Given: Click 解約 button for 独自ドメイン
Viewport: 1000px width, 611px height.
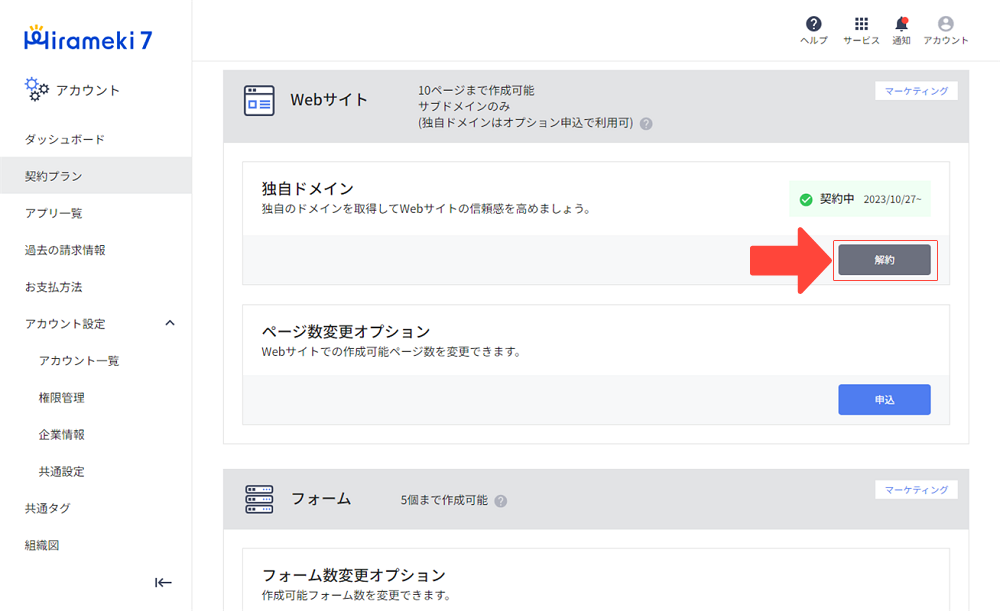Looking at the screenshot, I should tap(884, 260).
